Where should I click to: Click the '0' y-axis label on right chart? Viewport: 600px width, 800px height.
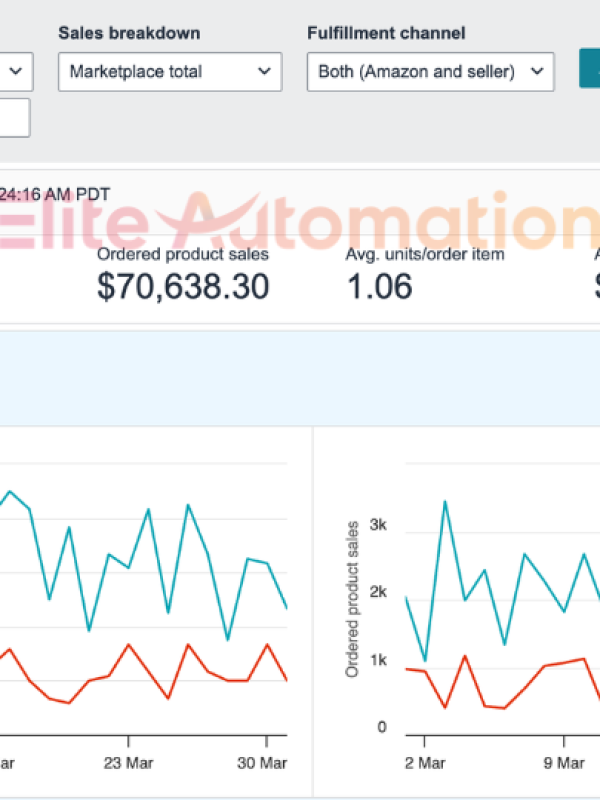(x=382, y=727)
